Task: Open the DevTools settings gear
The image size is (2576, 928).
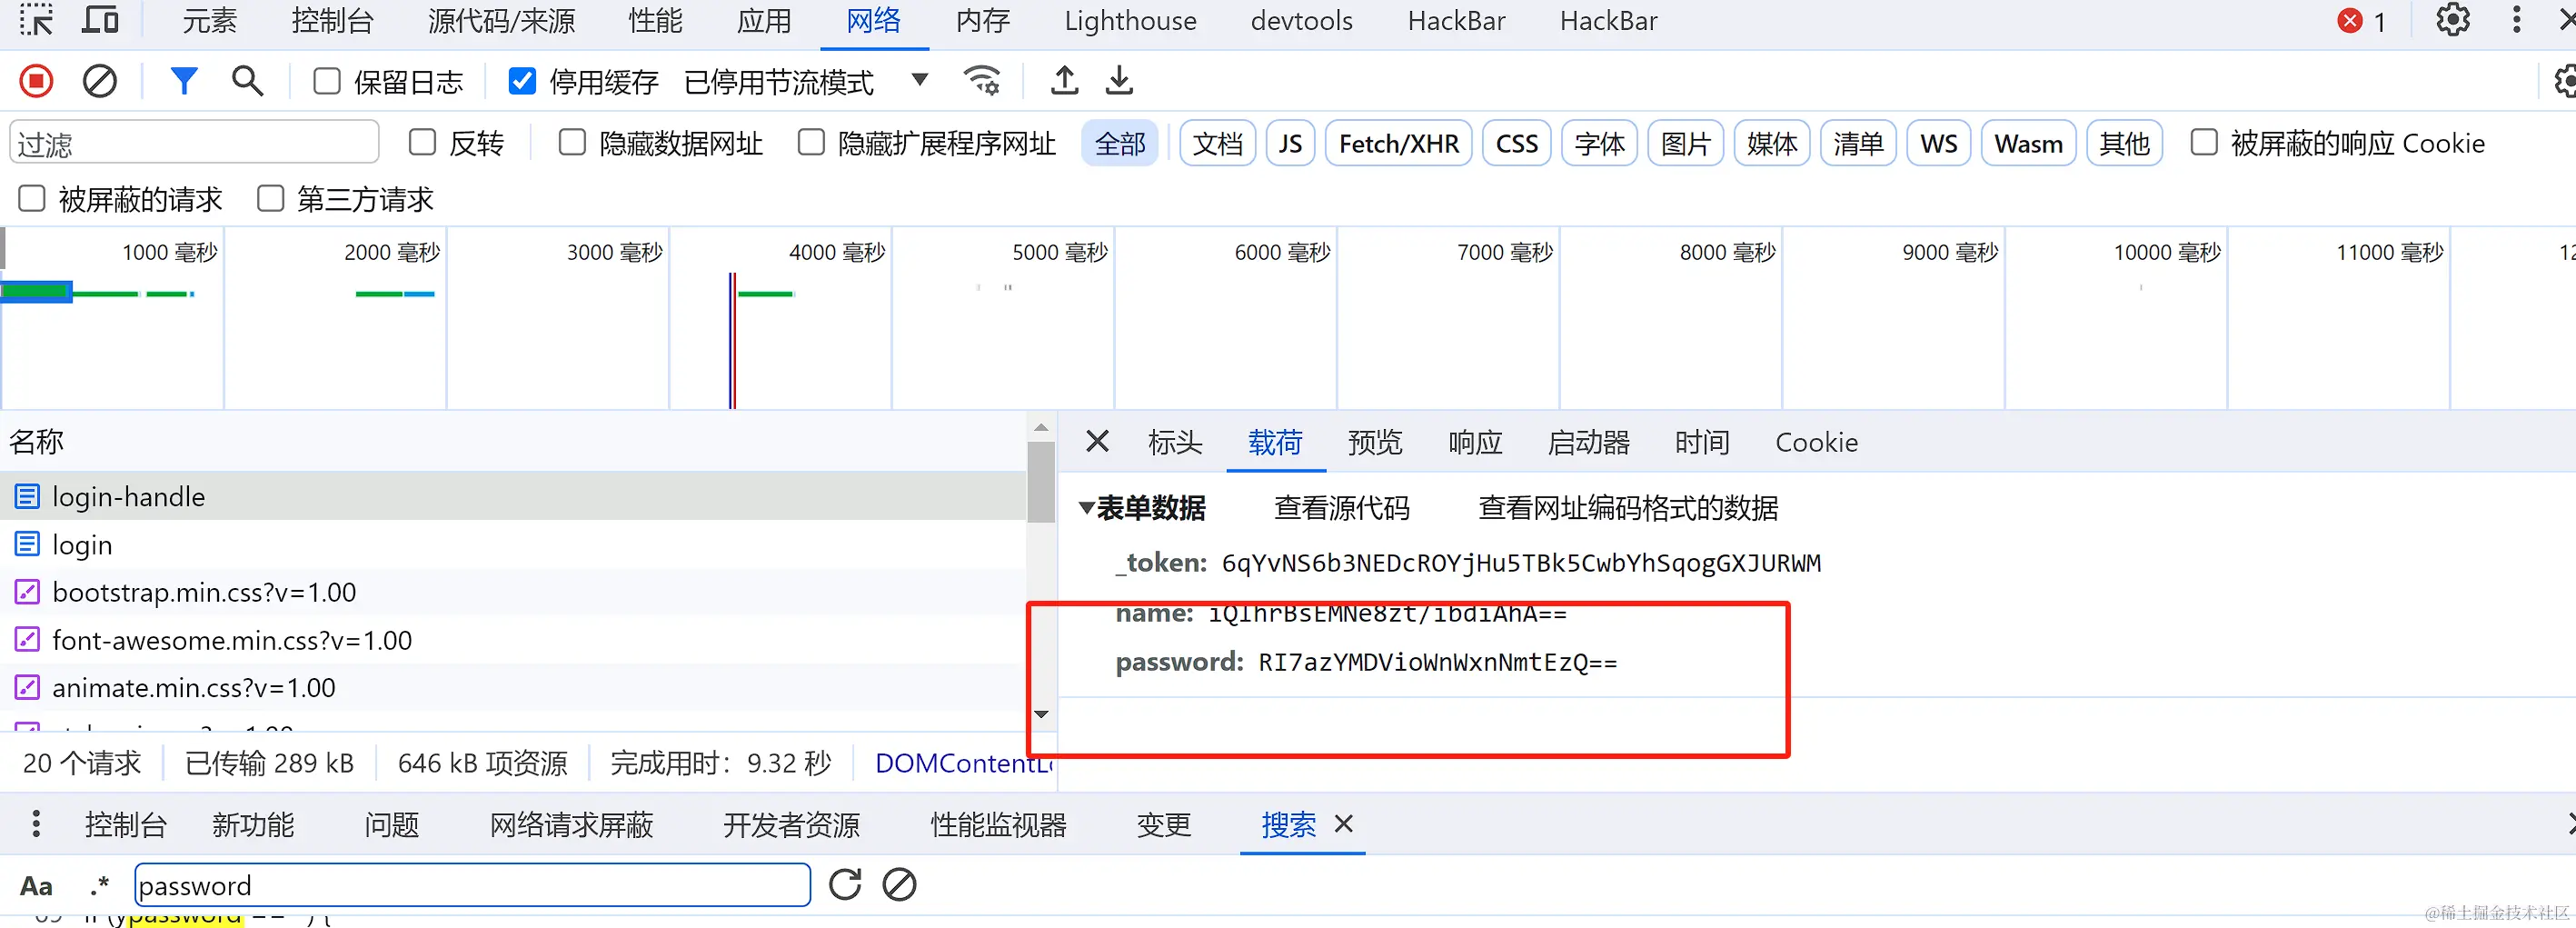Action: (2452, 20)
